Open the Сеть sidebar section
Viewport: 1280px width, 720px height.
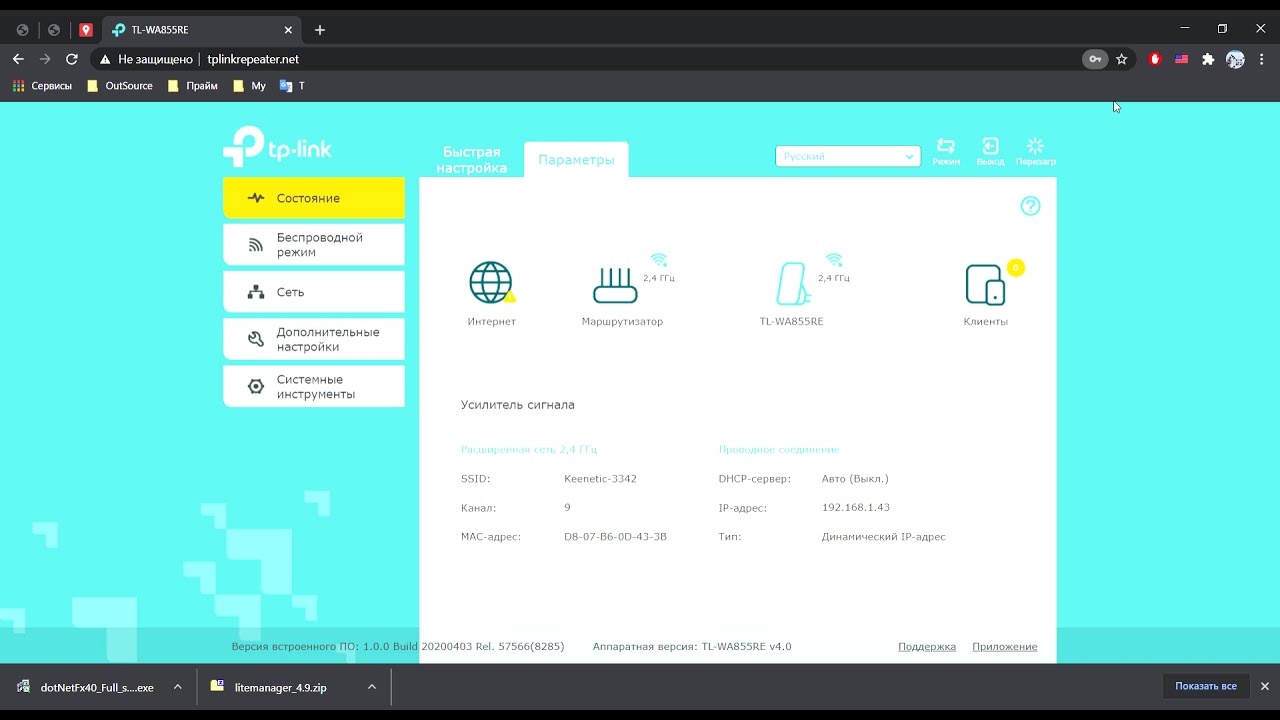[x=314, y=292]
